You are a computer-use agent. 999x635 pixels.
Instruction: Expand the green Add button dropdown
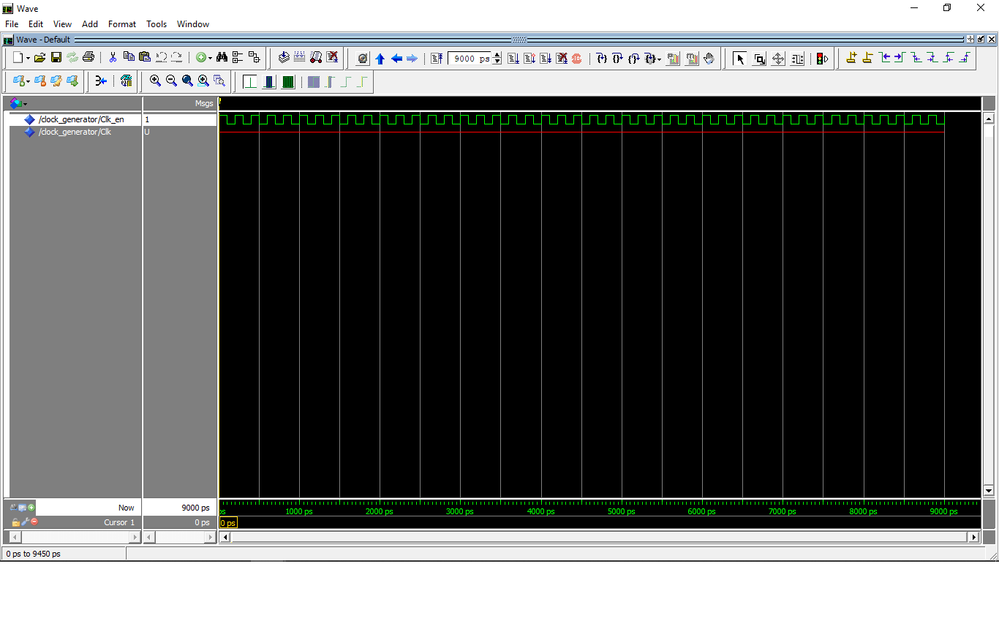click(210, 58)
